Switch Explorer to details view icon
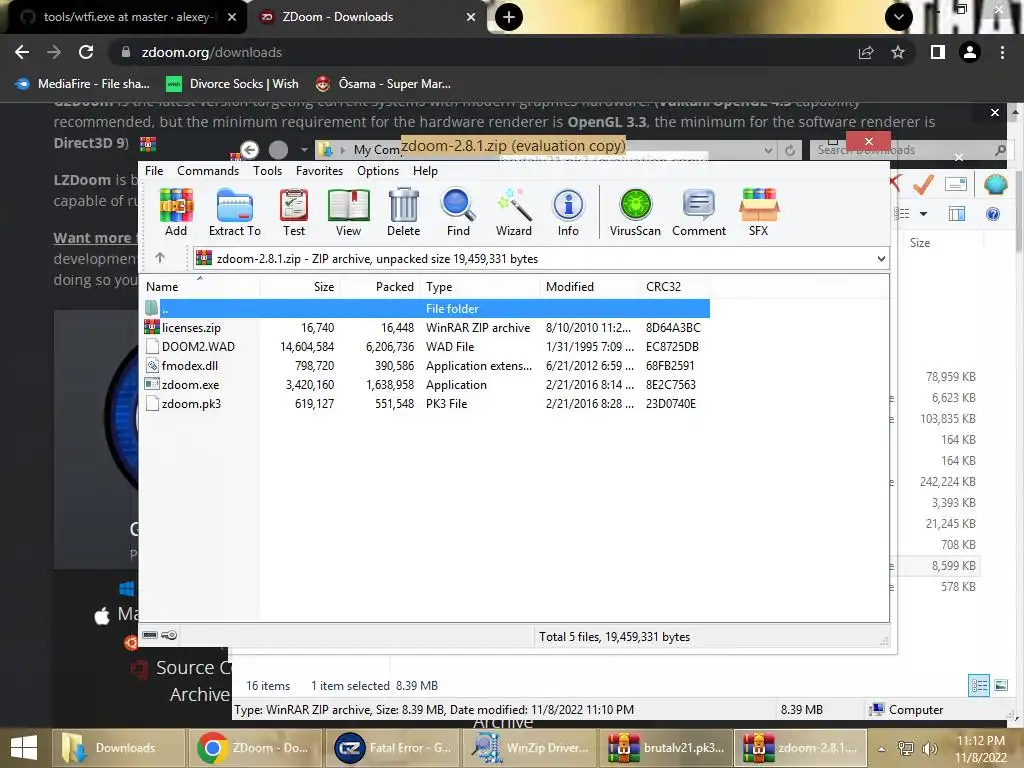Screen dimensions: 1024x768 pos(979,685)
